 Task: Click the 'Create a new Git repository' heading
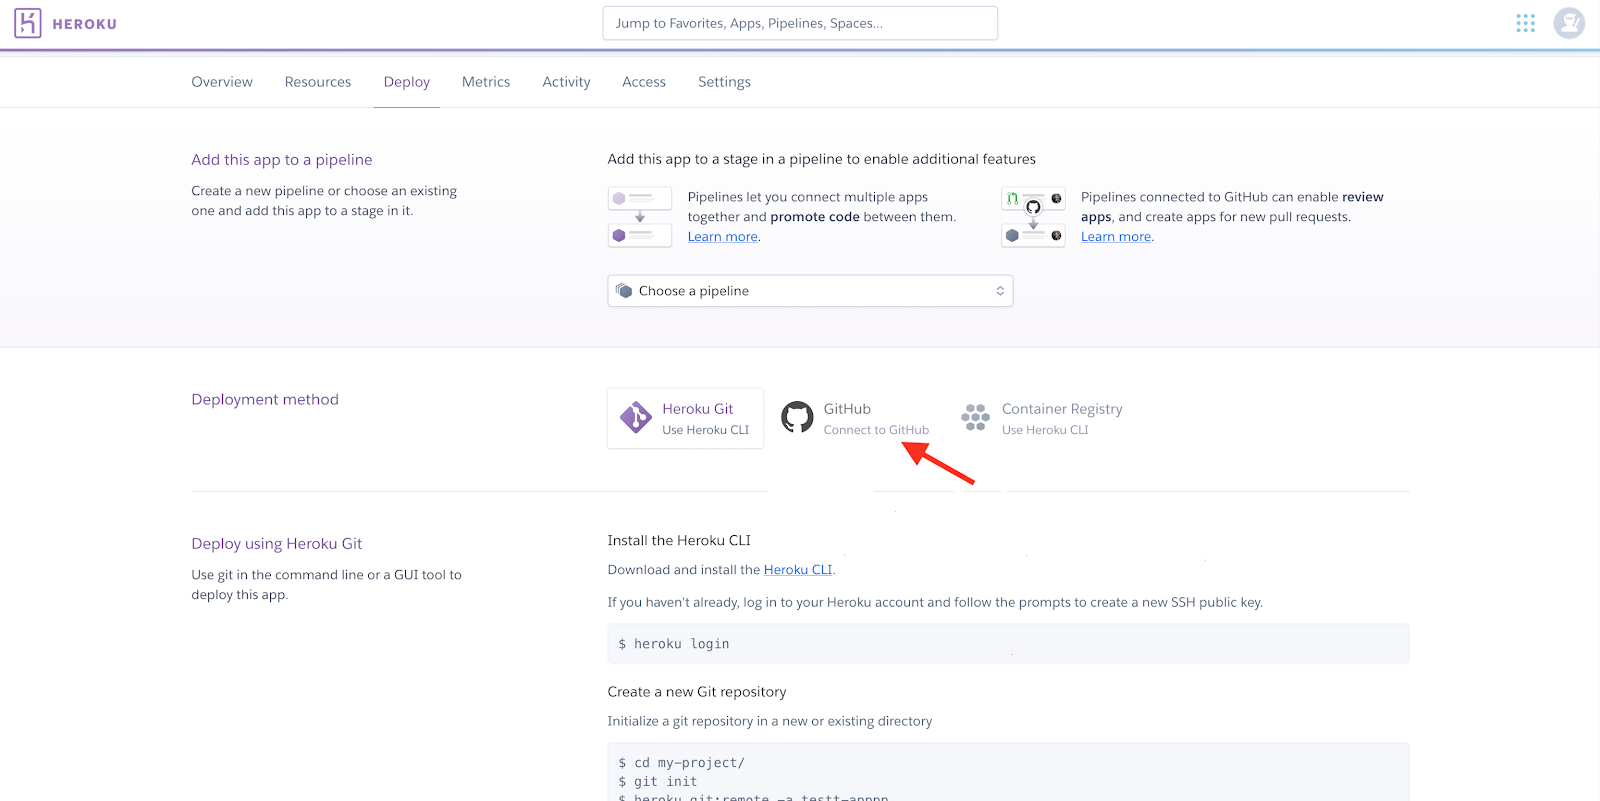click(697, 692)
